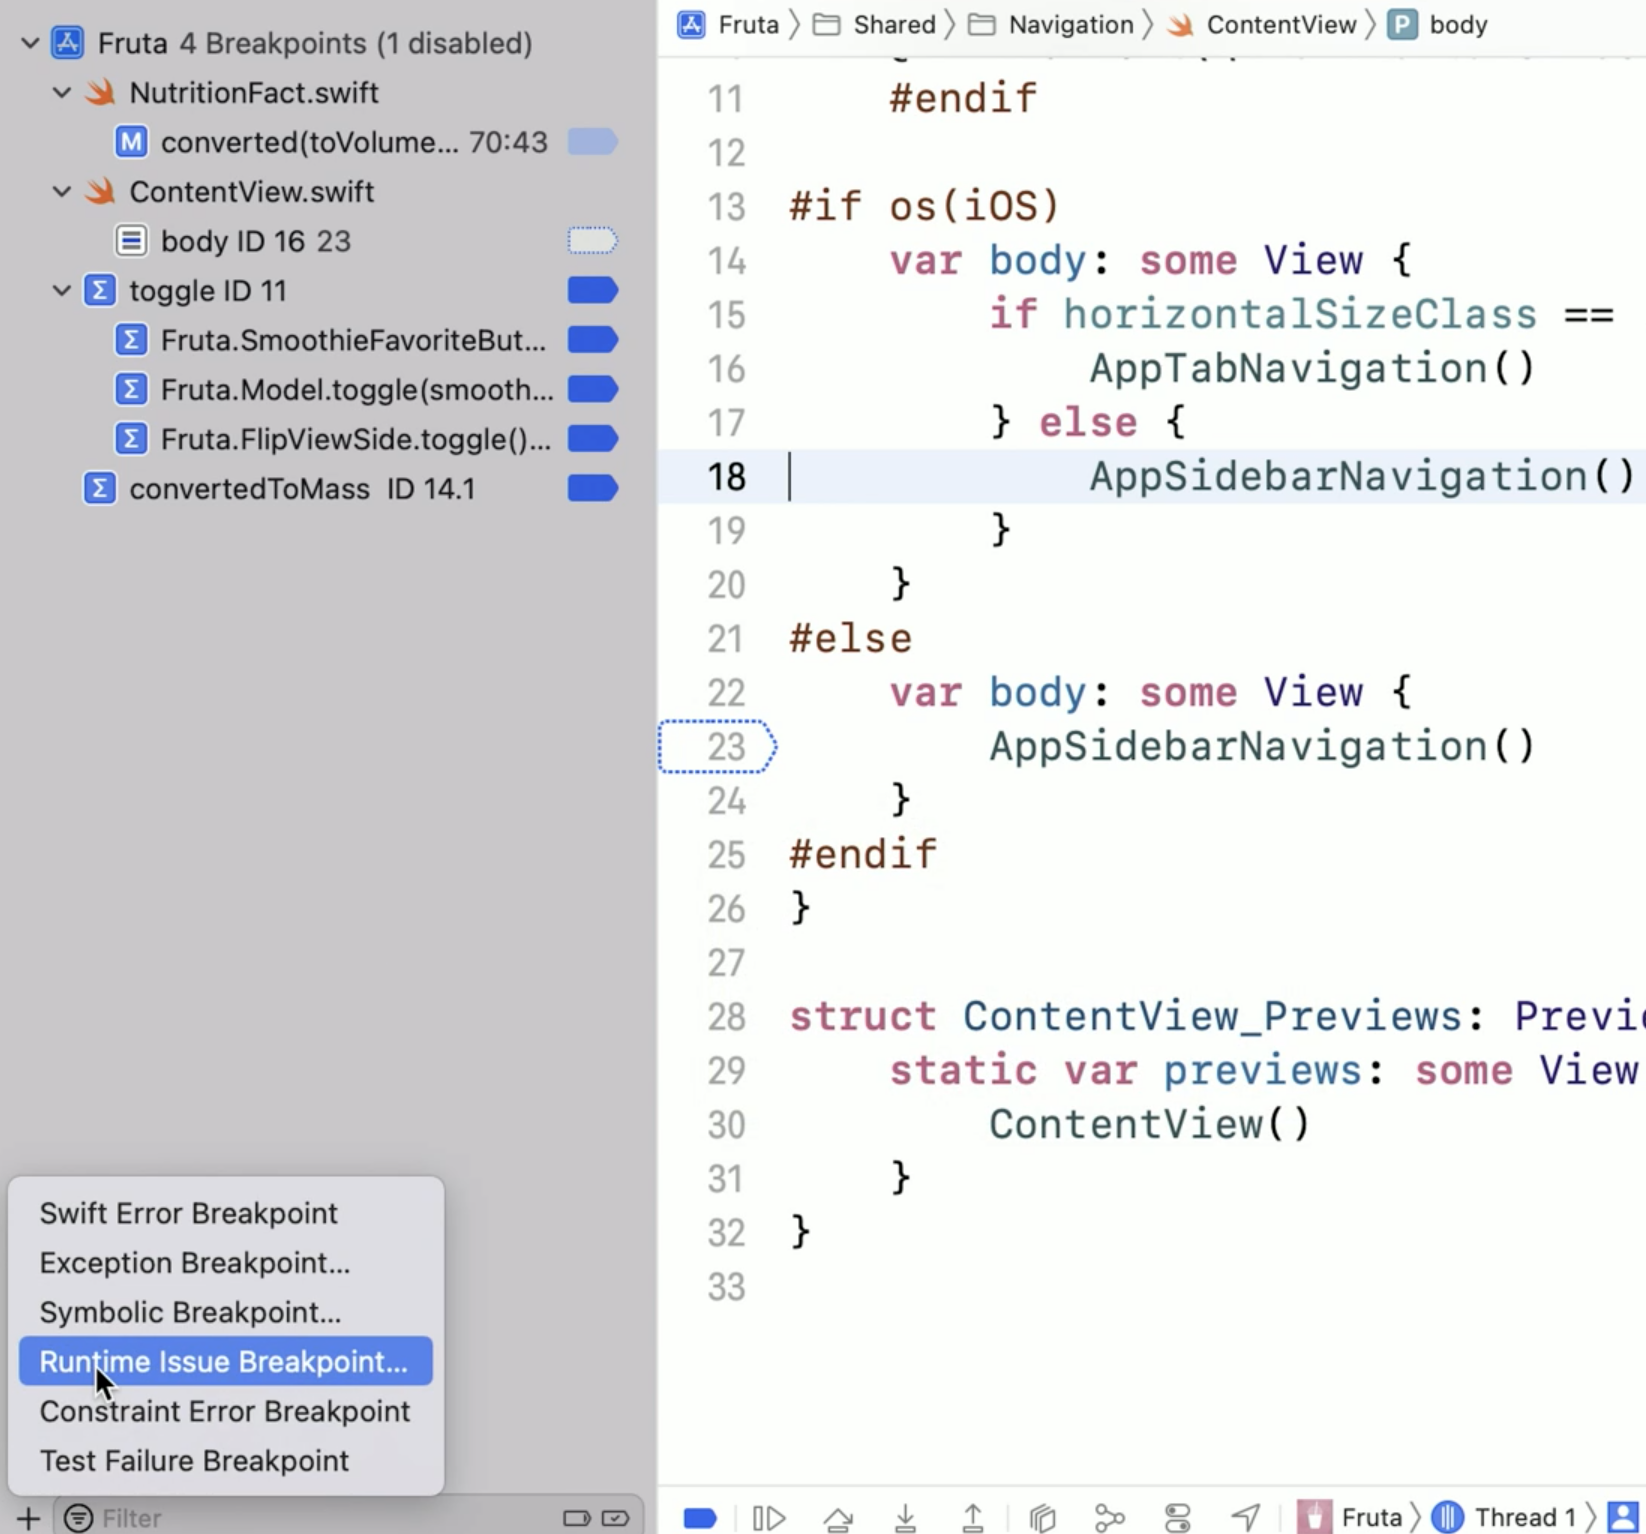Click the Fruta breadcrumb in jump bar
Screen dimensions: 1646x1534
pos(728,24)
